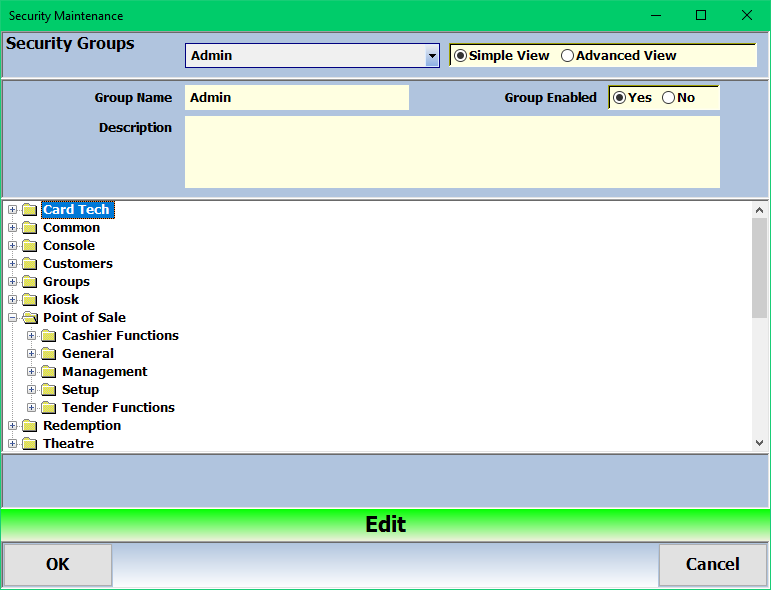This screenshot has width=771, height=590.
Task: Click the yellow Management folder icon
Action: tap(48, 372)
